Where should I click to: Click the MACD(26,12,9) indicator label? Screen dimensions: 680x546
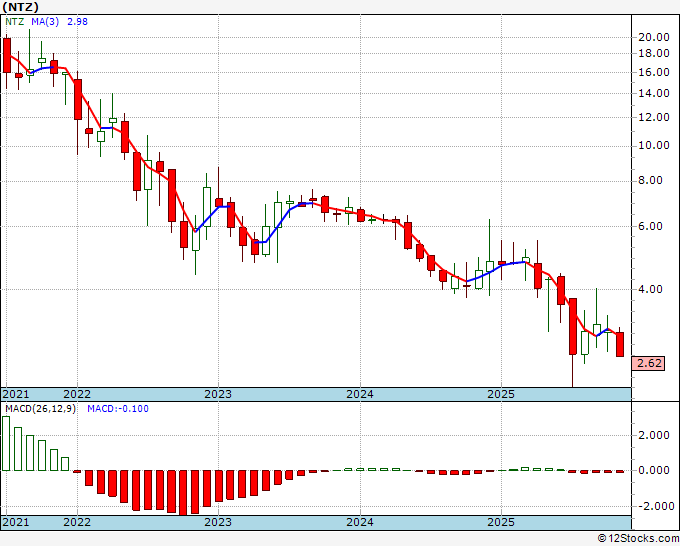(40, 409)
